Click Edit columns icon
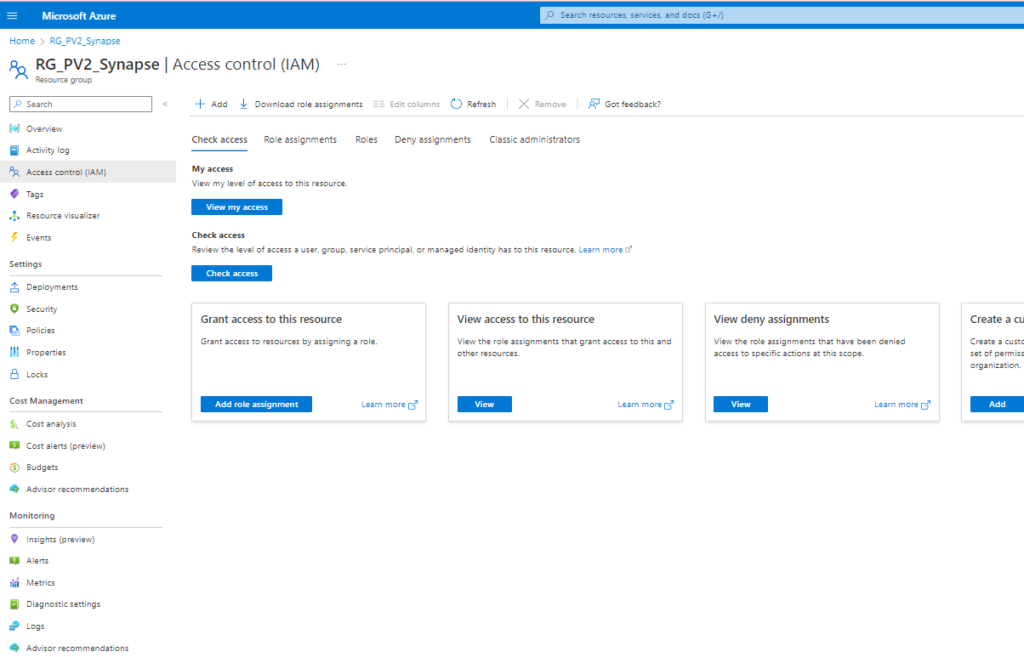Screen dimensions: 1024x657 [x=379, y=104]
